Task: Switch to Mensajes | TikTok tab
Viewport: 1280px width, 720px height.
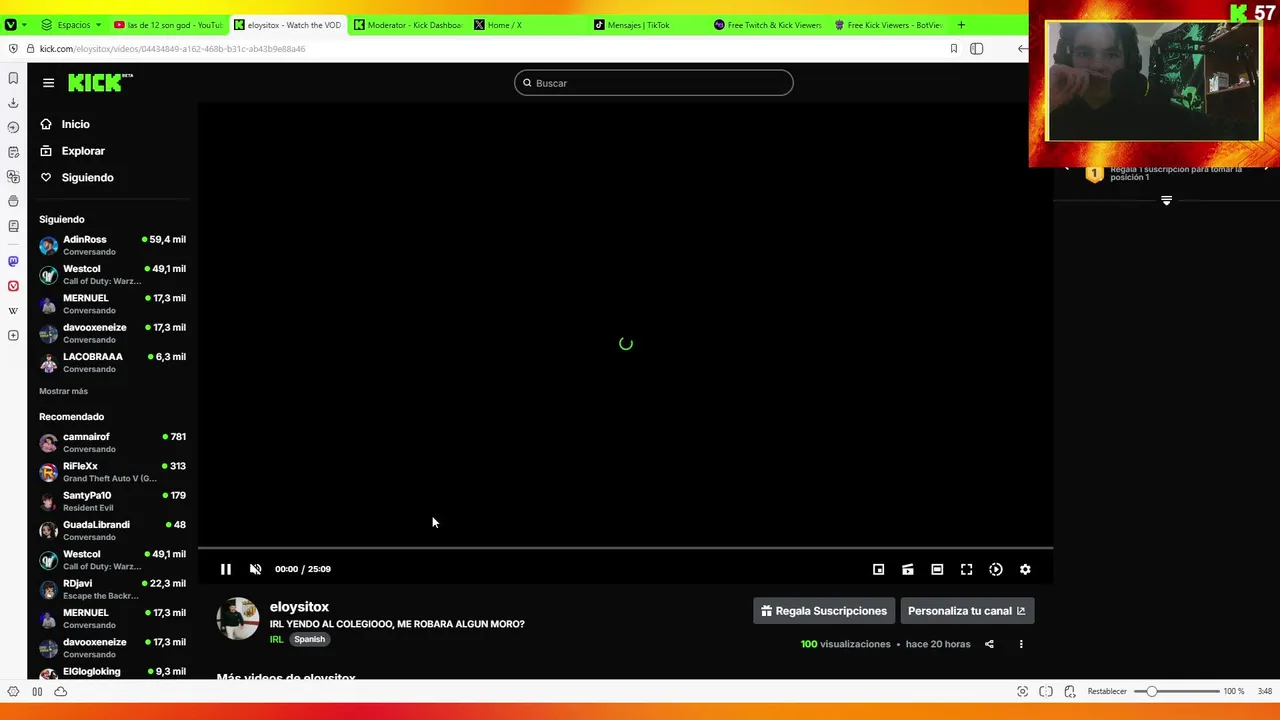Action: coord(647,25)
